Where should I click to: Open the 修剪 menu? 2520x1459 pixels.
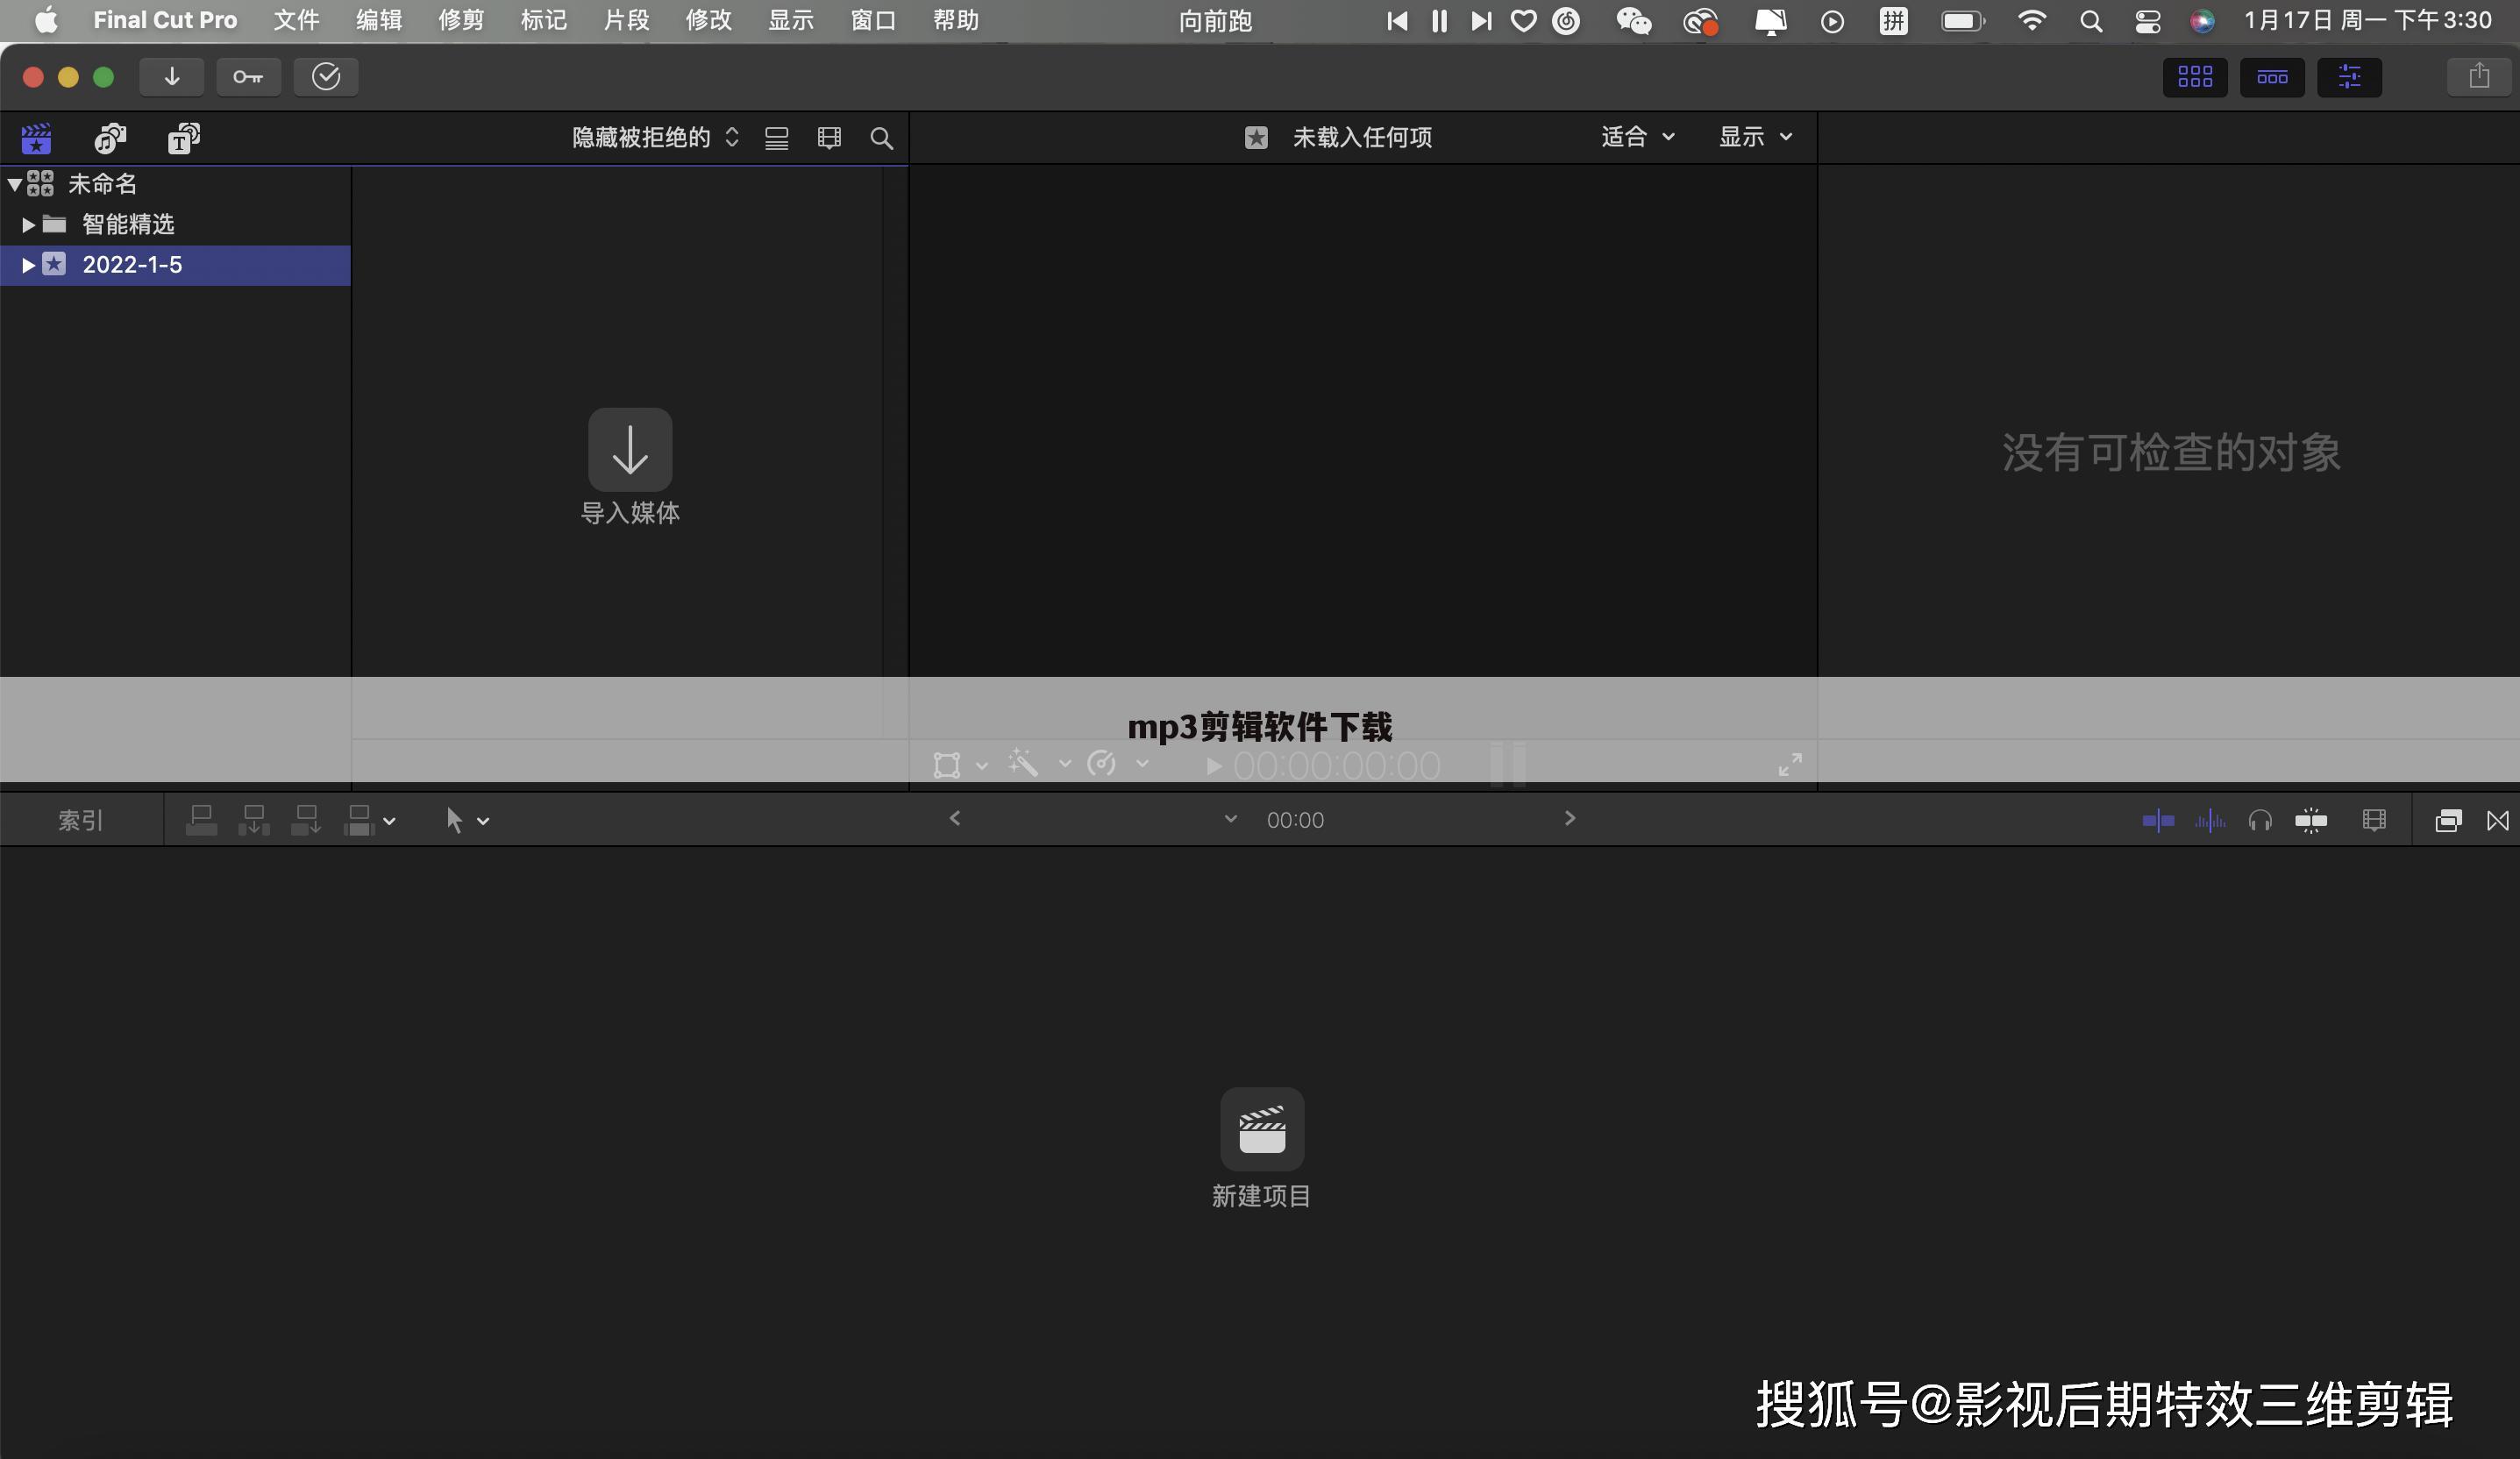pyautogui.click(x=461, y=20)
